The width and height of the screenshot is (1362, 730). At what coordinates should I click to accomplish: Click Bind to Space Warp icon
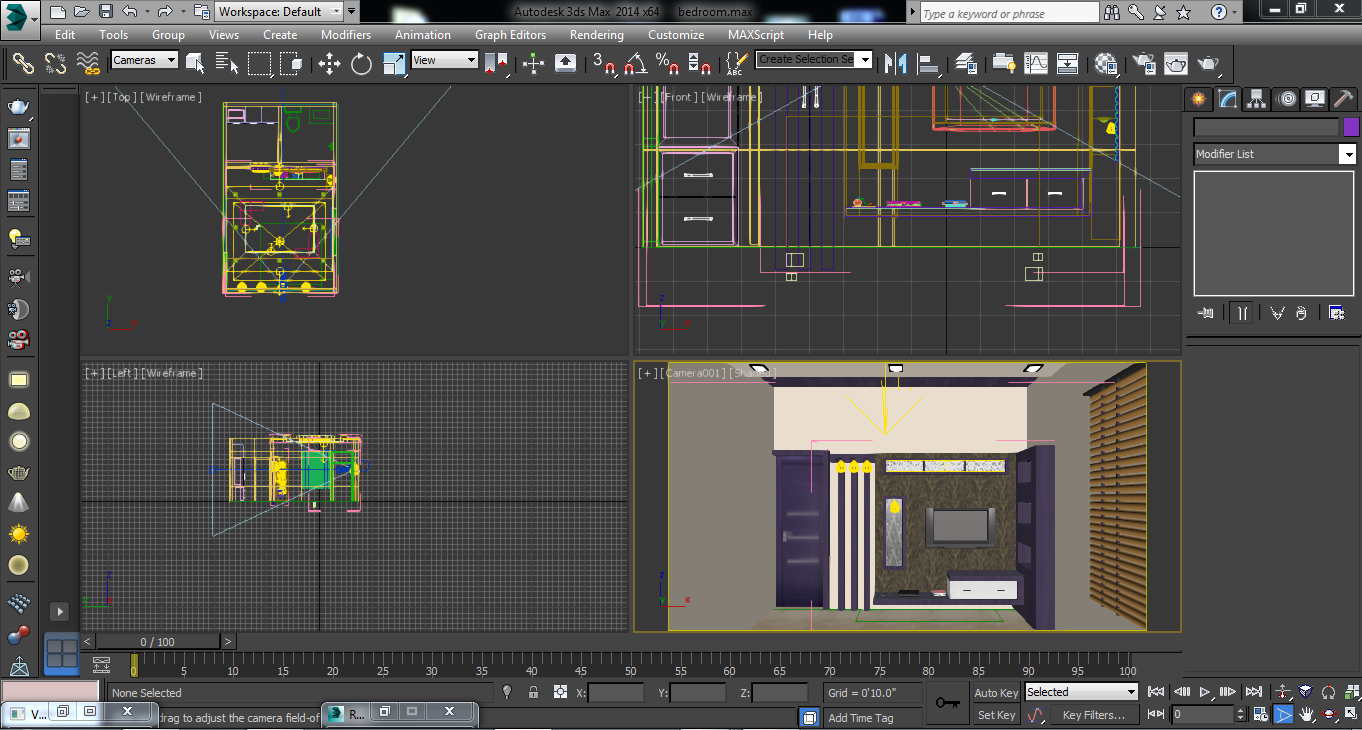coord(88,64)
